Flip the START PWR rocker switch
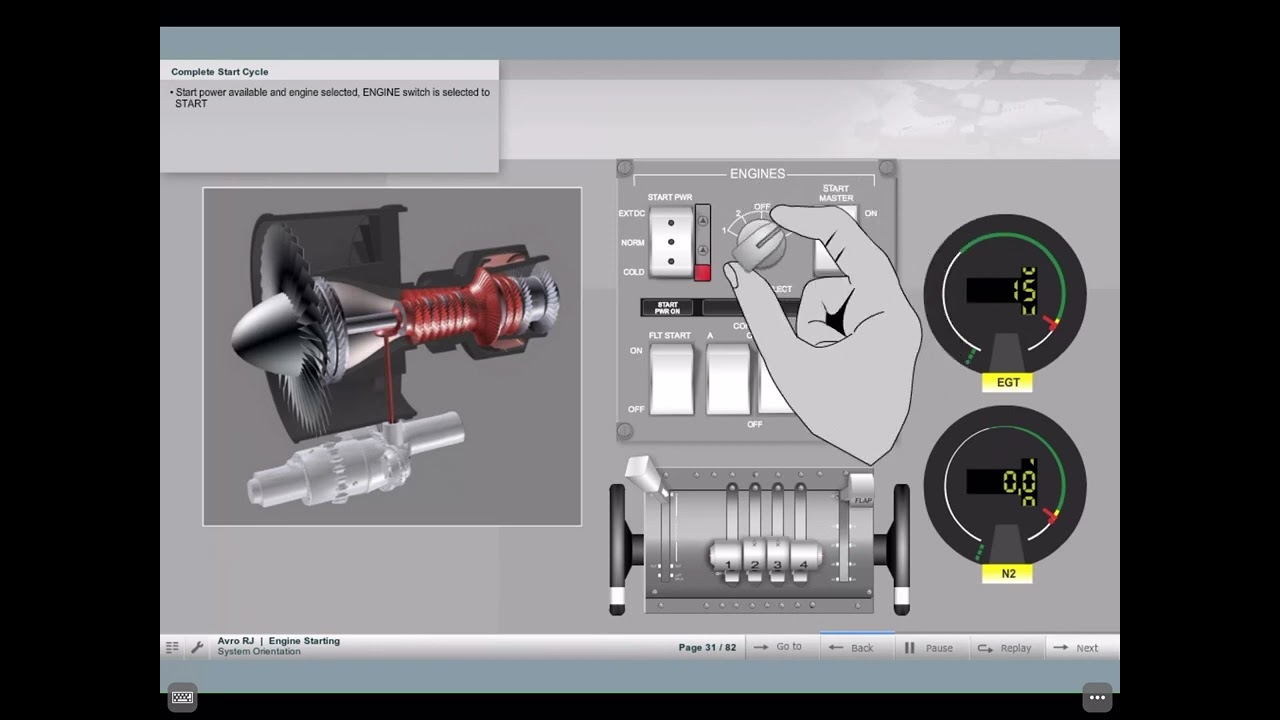This screenshot has height=720, width=1280. coord(671,241)
